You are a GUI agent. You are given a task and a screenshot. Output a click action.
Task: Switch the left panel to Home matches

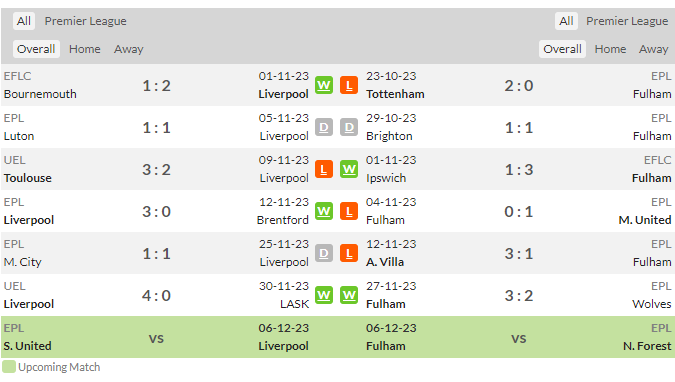85,49
